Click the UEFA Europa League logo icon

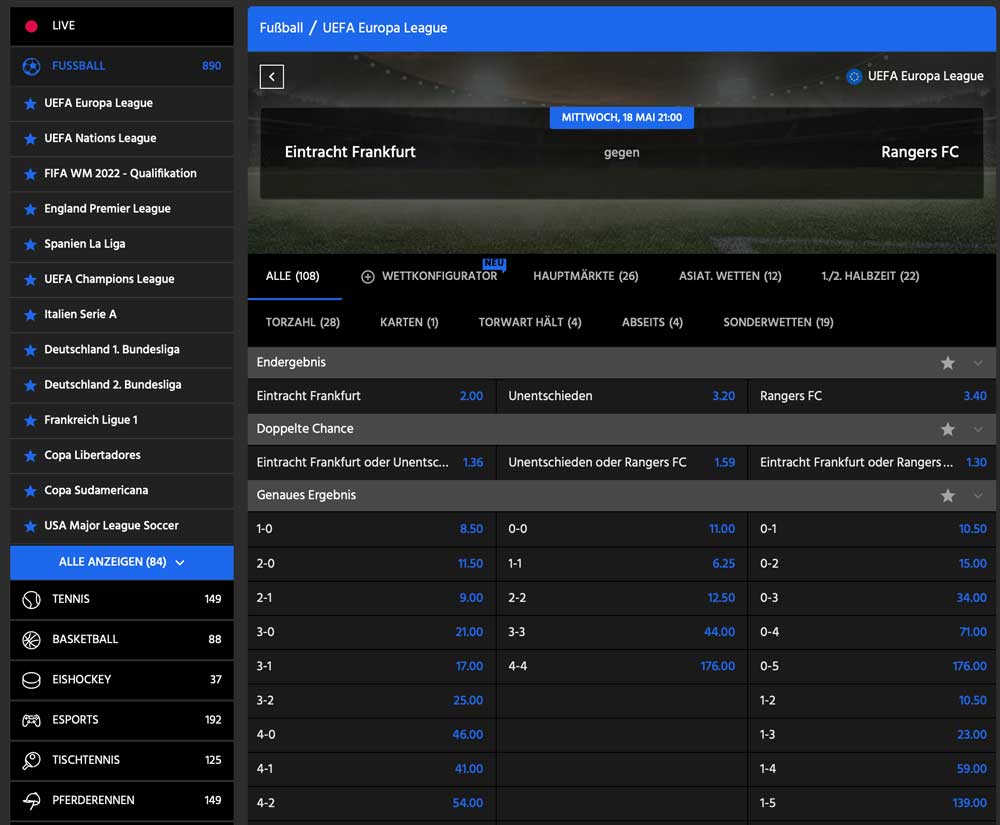pos(854,77)
